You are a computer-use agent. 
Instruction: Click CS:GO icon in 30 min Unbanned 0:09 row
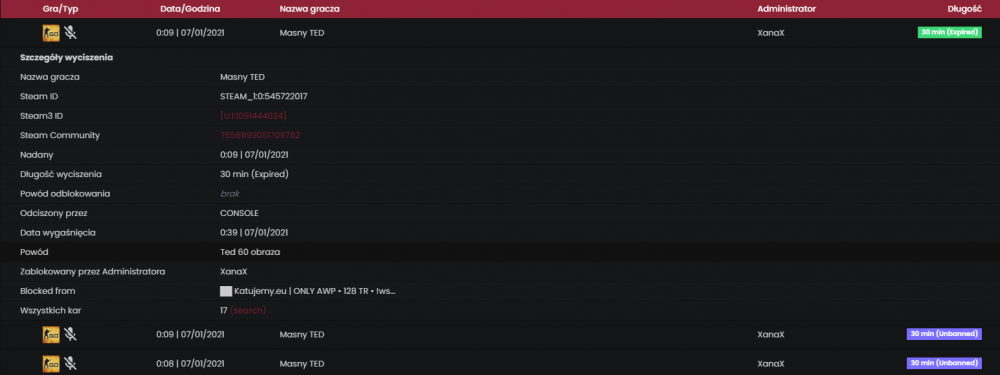coord(51,334)
